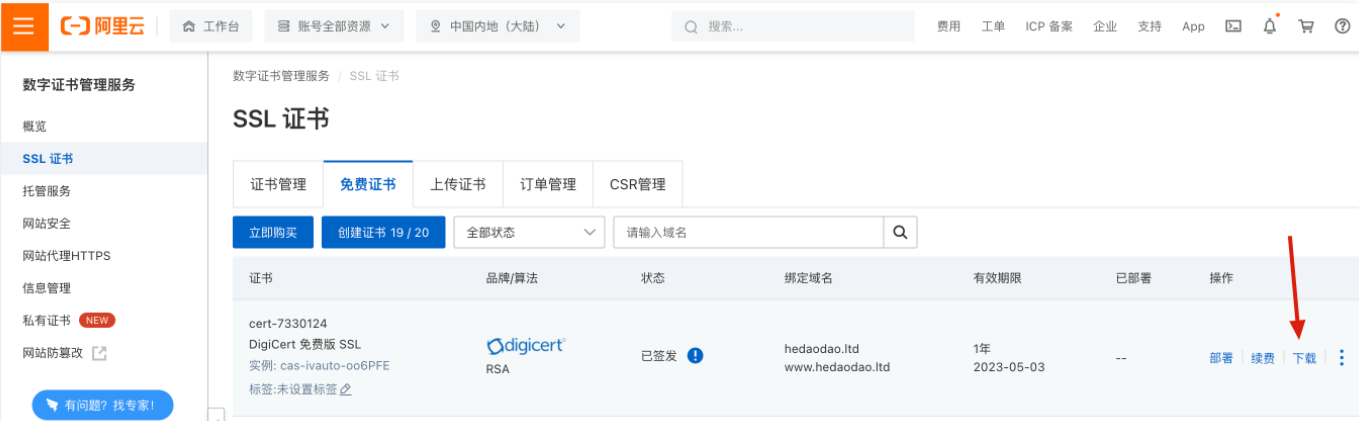Open 支持 in the top menu
The image size is (1359, 421).
click(x=1149, y=27)
